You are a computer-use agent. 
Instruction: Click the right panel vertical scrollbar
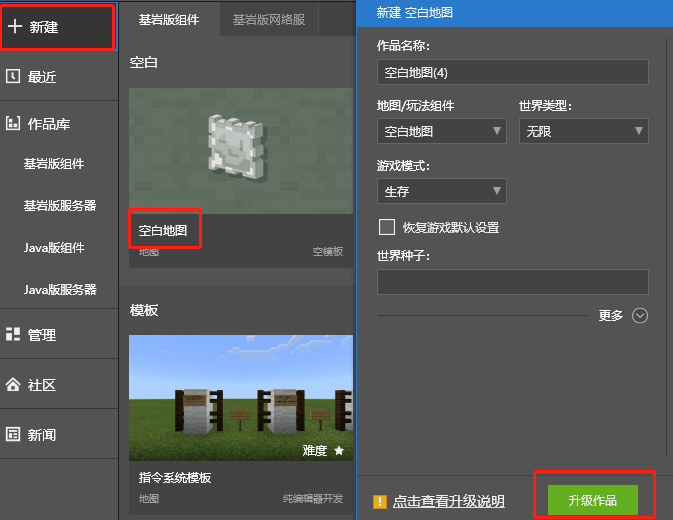point(668,248)
